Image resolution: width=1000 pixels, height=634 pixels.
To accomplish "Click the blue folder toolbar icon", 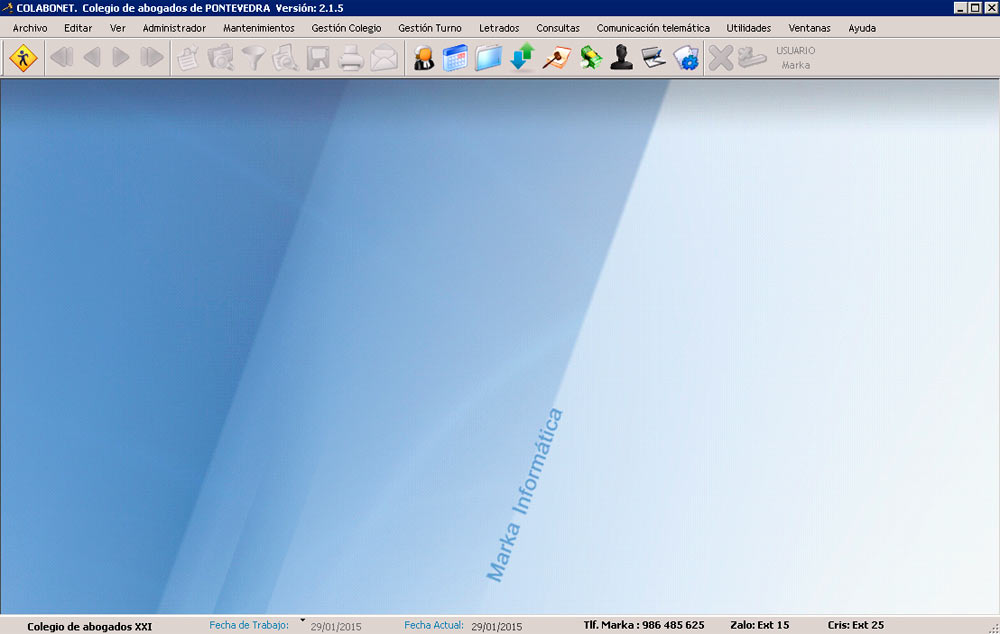I will click(488, 59).
